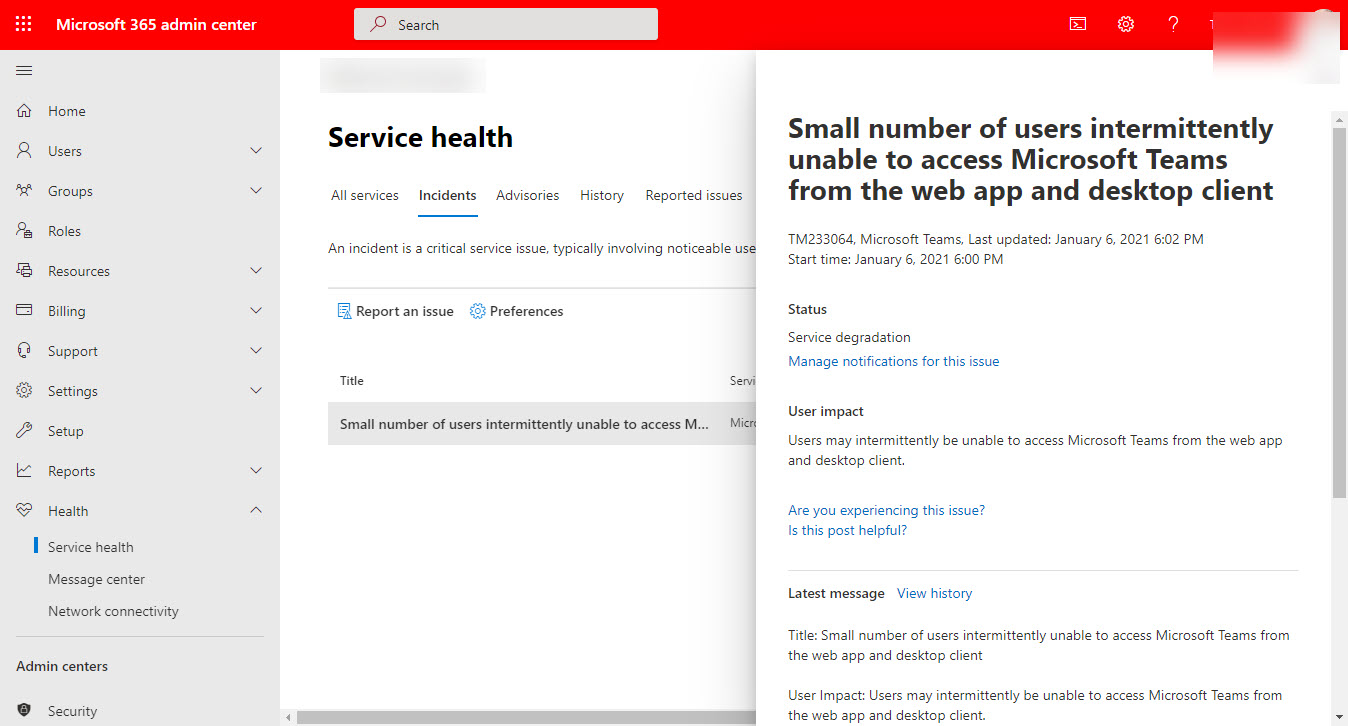Image resolution: width=1348 pixels, height=726 pixels.
Task: Expand the Settings chevron in sidebar
Action: (x=256, y=391)
